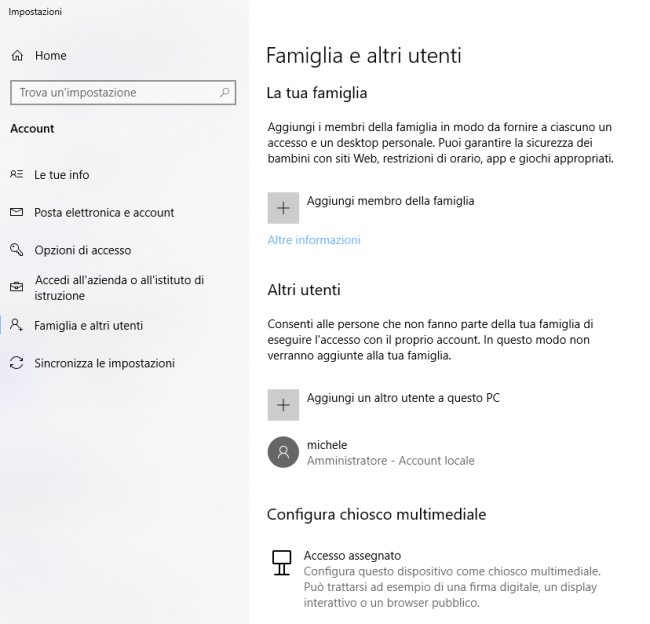Click michele's user avatar icon
The width and height of the screenshot is (650, 624).
283,452
